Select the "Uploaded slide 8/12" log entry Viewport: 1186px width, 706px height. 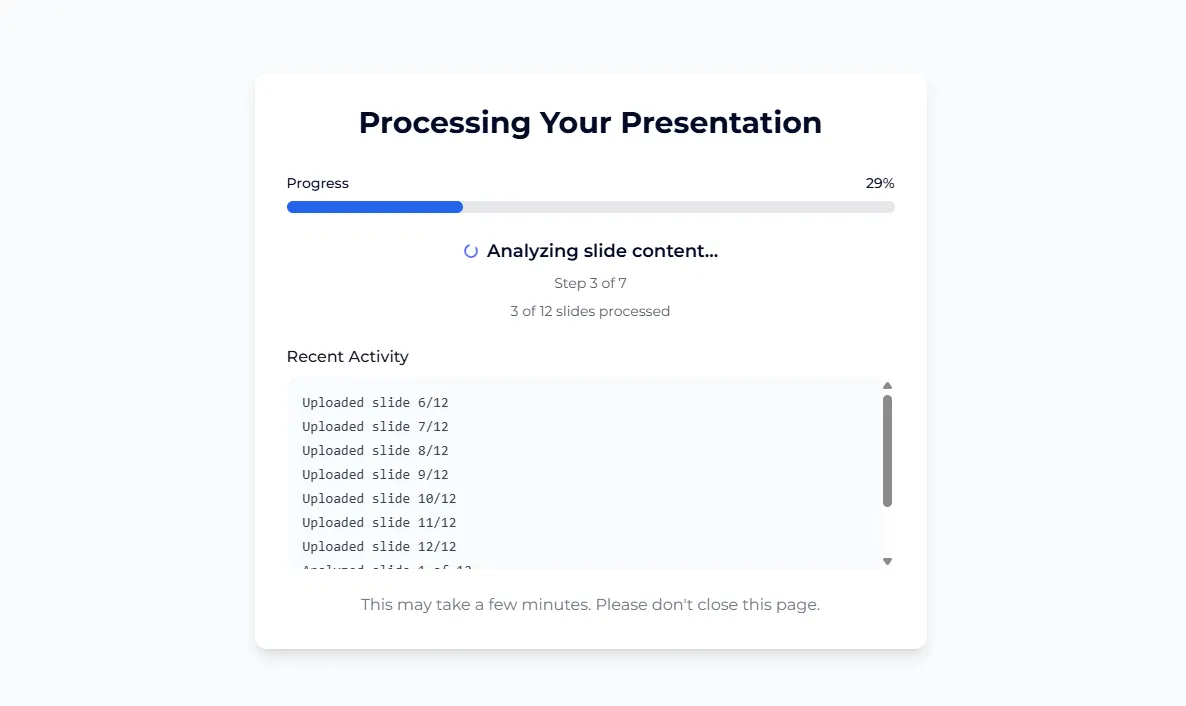(375, 451)
